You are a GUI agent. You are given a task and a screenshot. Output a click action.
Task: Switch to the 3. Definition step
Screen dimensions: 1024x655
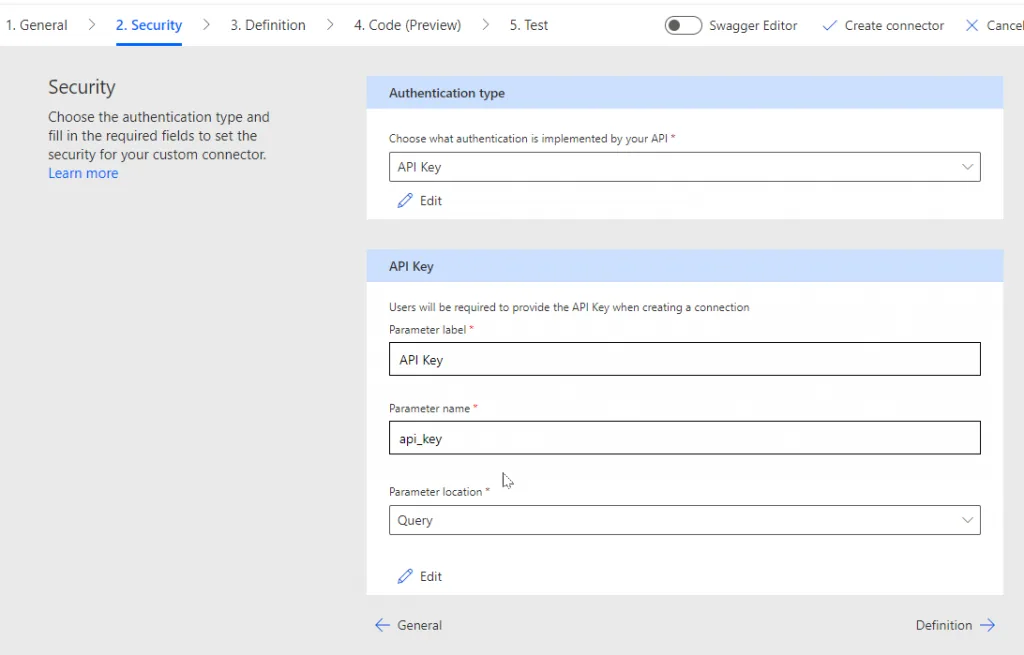[268, 25]
